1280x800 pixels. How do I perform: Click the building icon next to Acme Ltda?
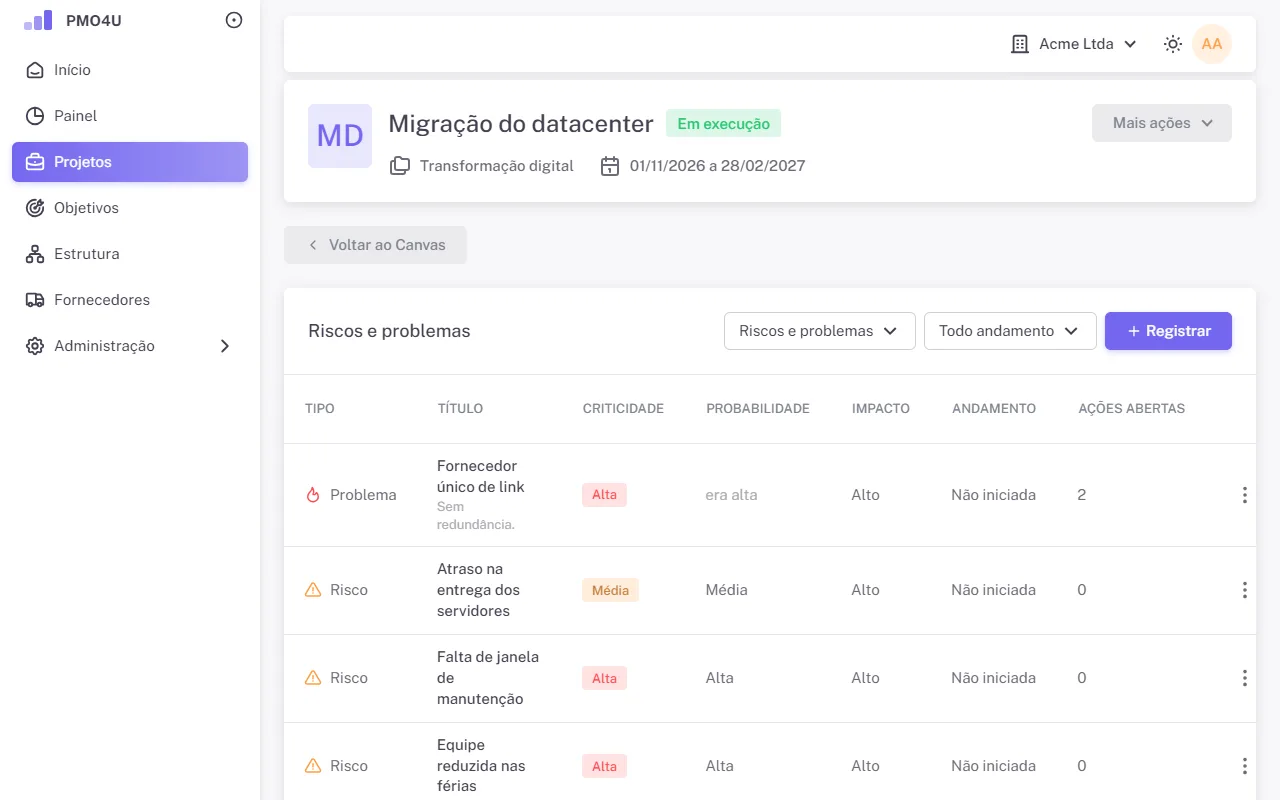pyautogui.click(x=1020, y=44)
